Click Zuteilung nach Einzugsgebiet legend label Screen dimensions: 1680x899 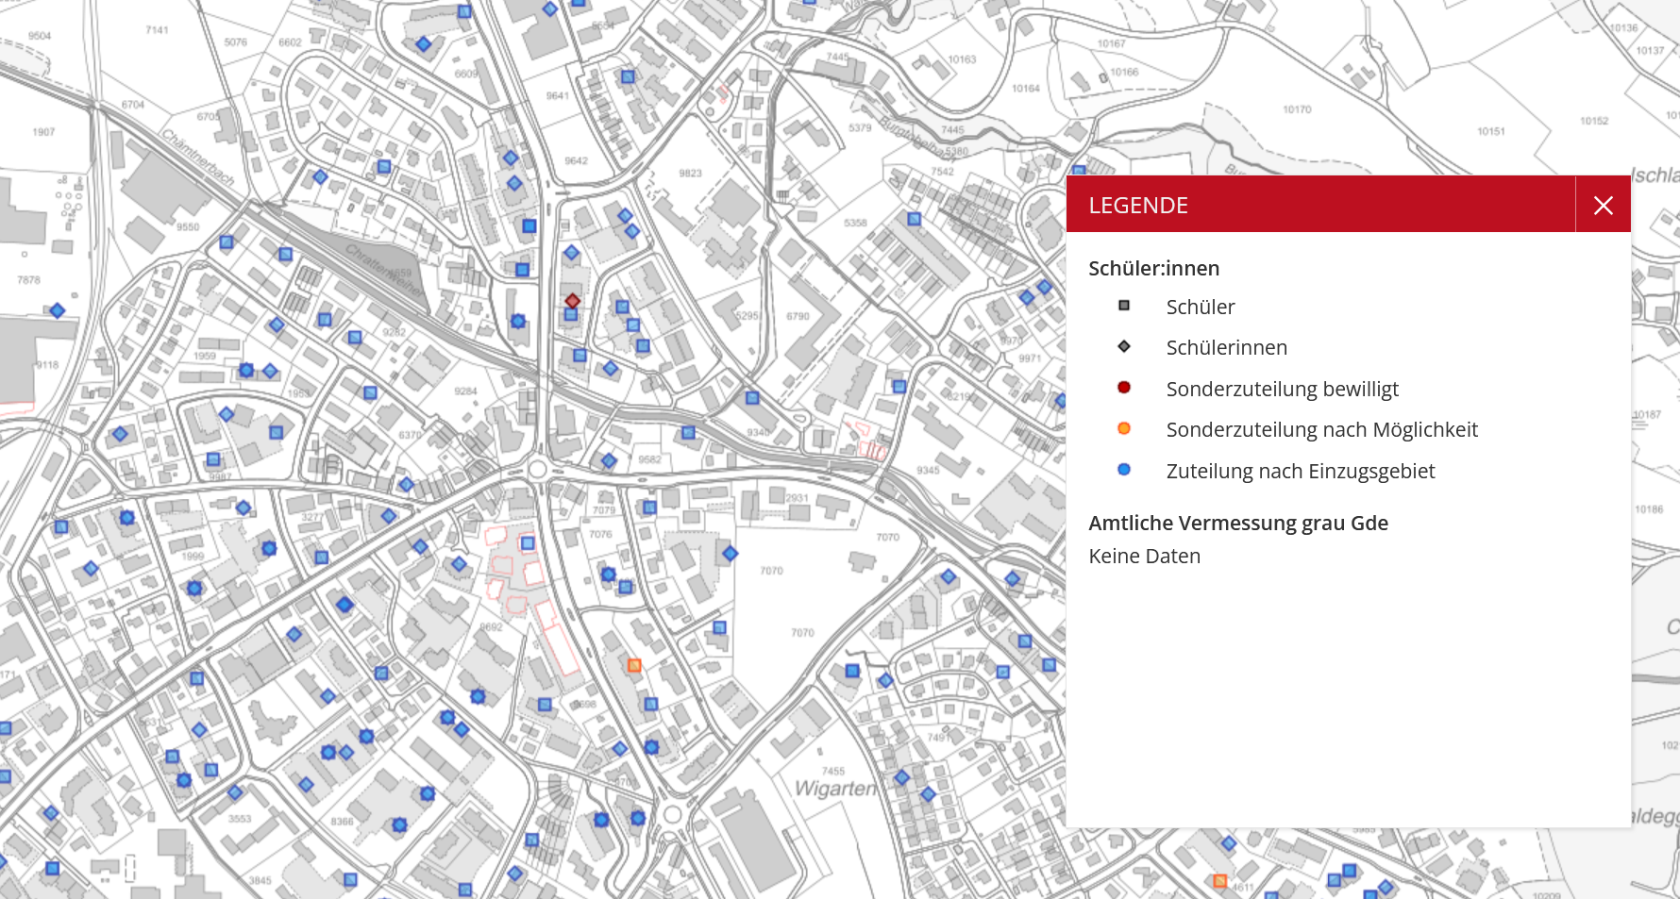click(1300, 471)
